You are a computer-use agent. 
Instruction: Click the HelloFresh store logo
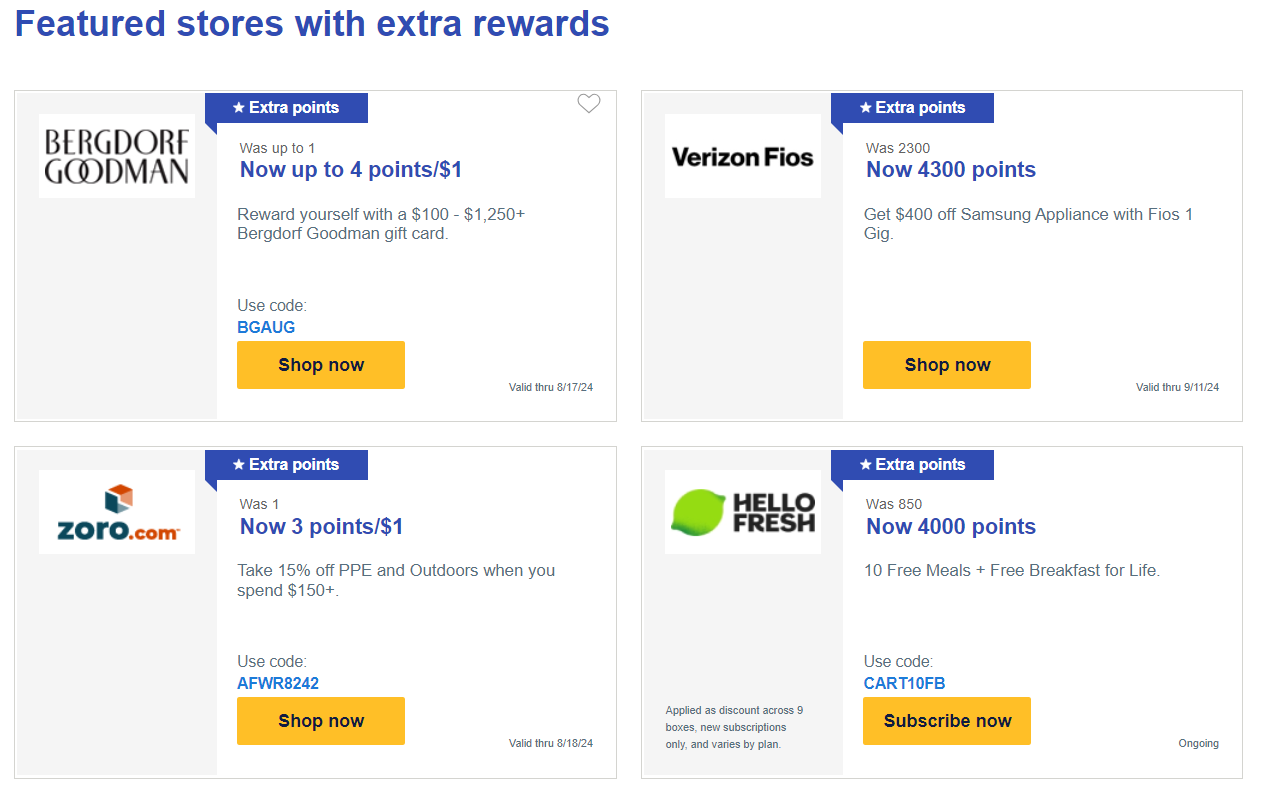pyautogui.click(x=742, y=511)
